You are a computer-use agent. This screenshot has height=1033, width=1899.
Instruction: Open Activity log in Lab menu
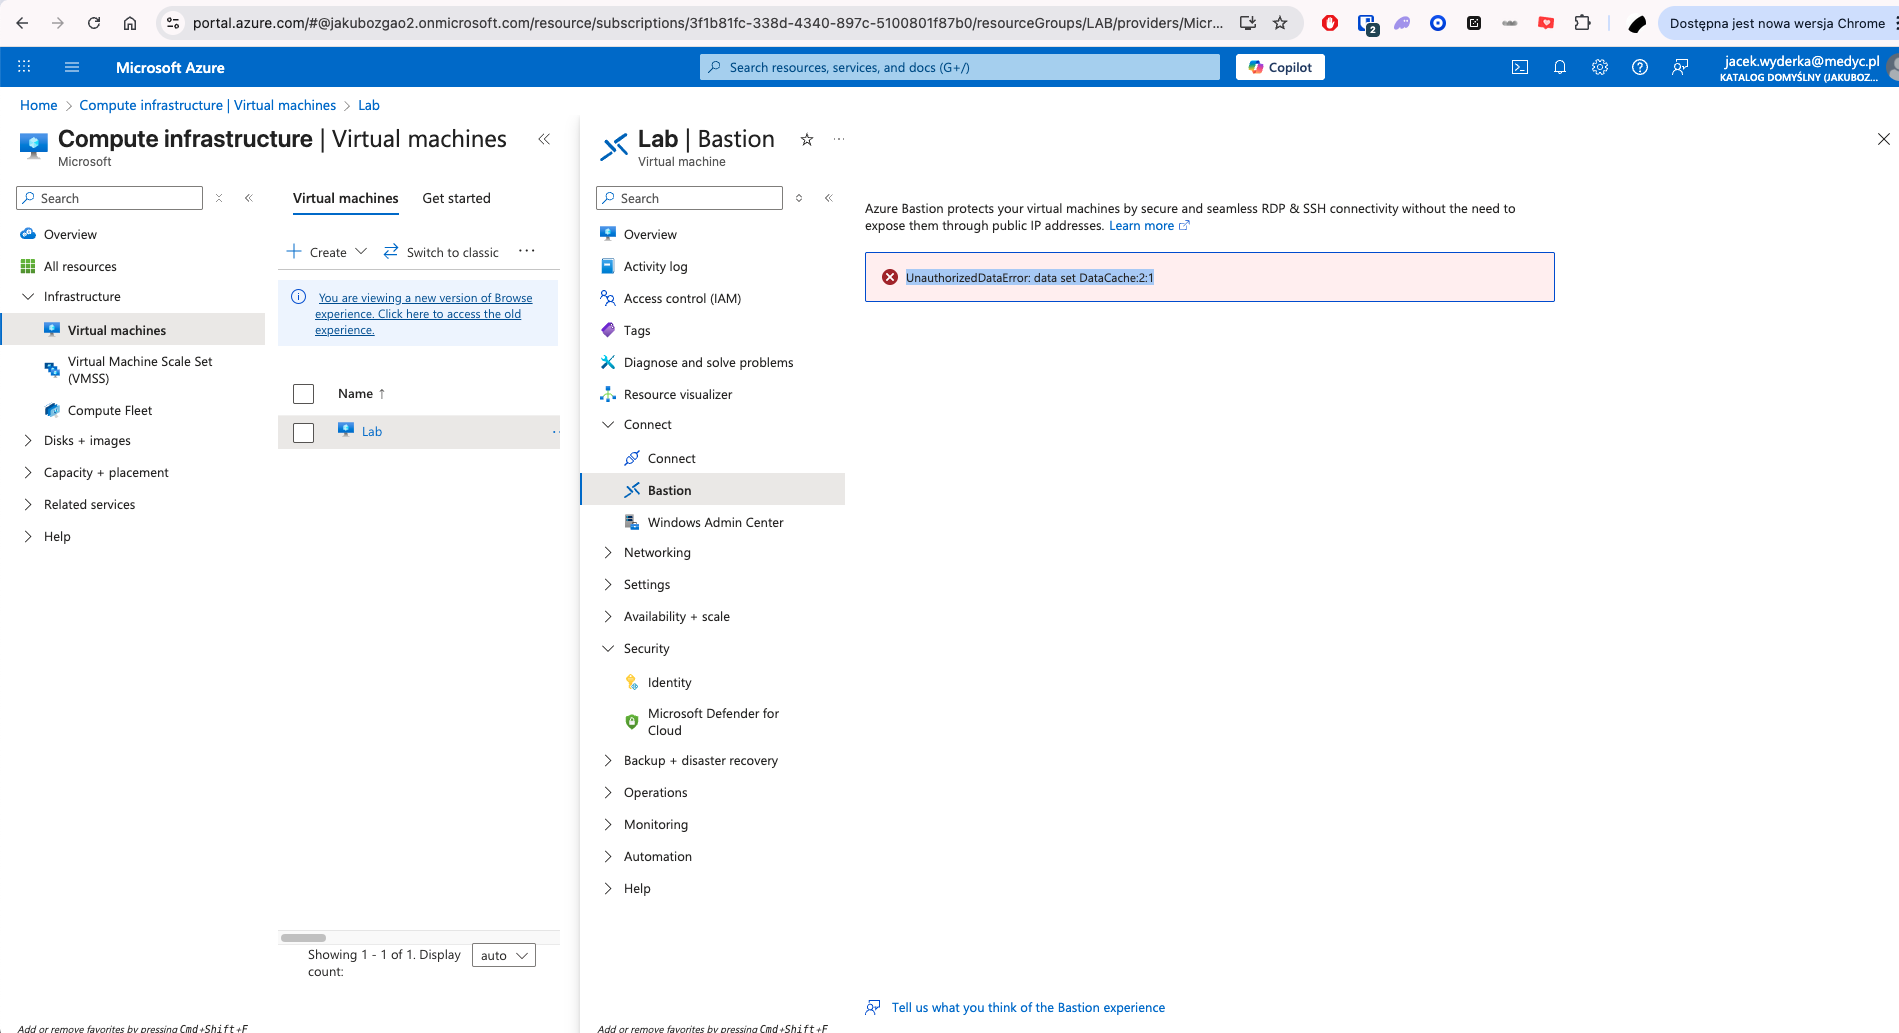tap(656, 266)
